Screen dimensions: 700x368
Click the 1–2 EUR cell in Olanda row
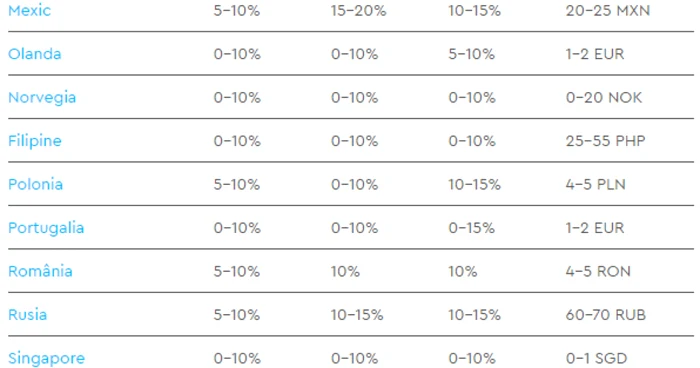pos(595,54)
